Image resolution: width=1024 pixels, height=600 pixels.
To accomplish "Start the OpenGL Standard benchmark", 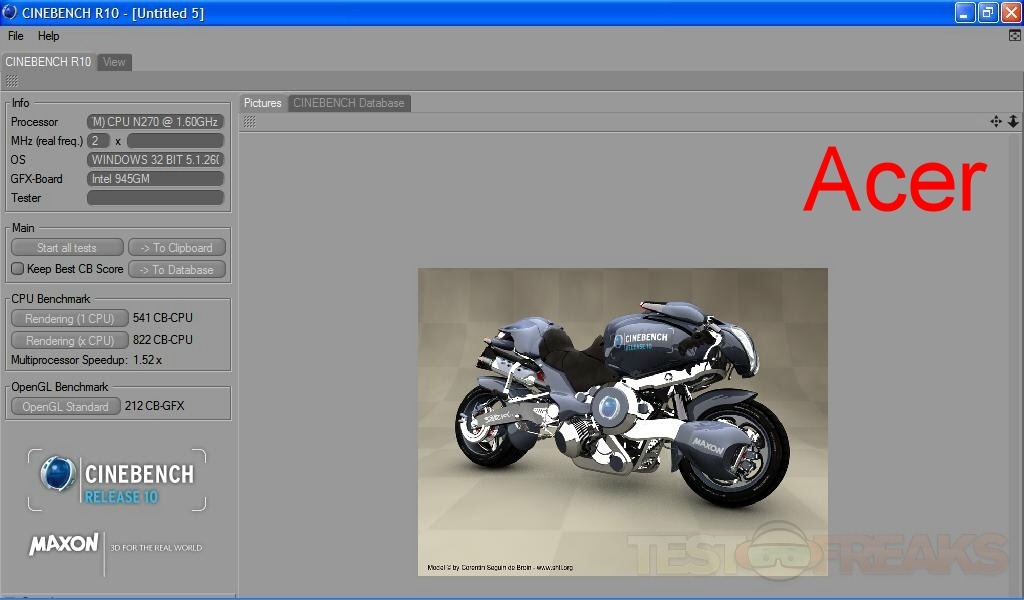I will 65,406.
